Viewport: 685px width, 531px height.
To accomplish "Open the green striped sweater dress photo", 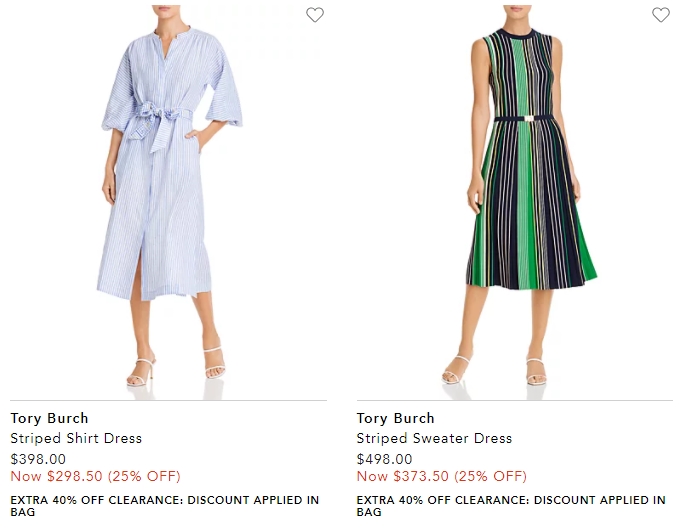I will coord(515,201).
